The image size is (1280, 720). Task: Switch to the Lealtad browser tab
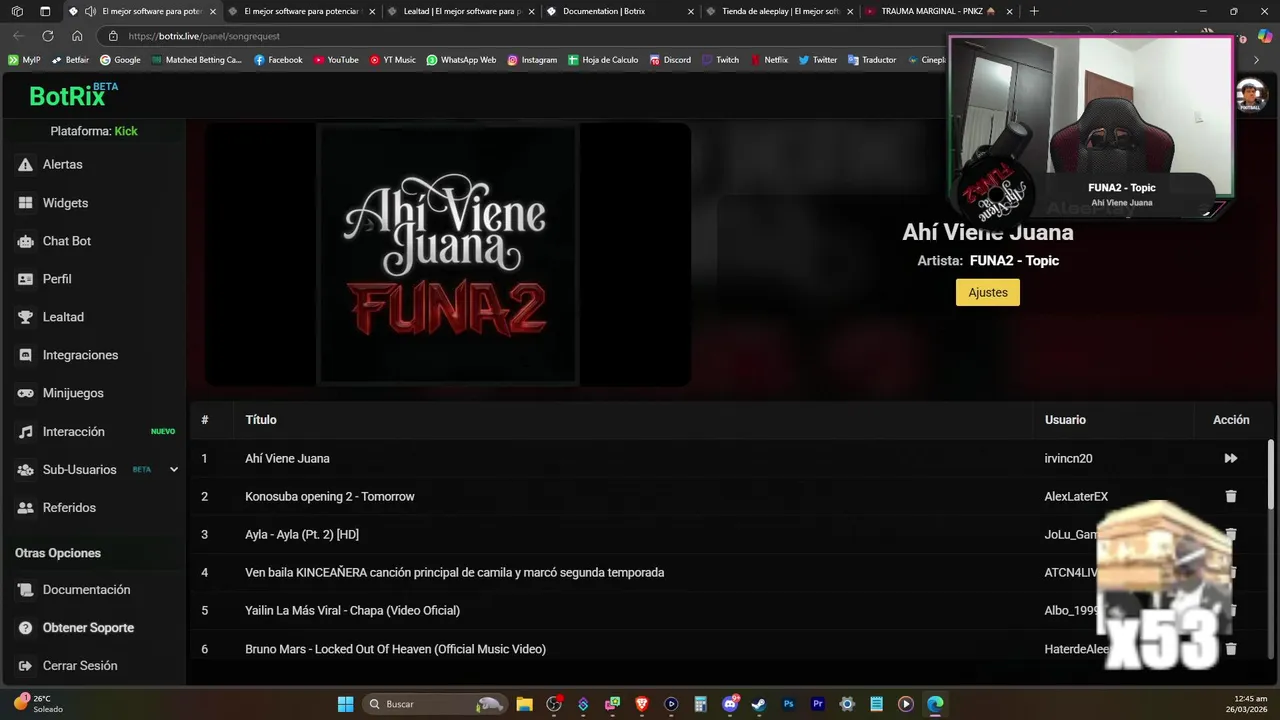(x=461, y=11)
